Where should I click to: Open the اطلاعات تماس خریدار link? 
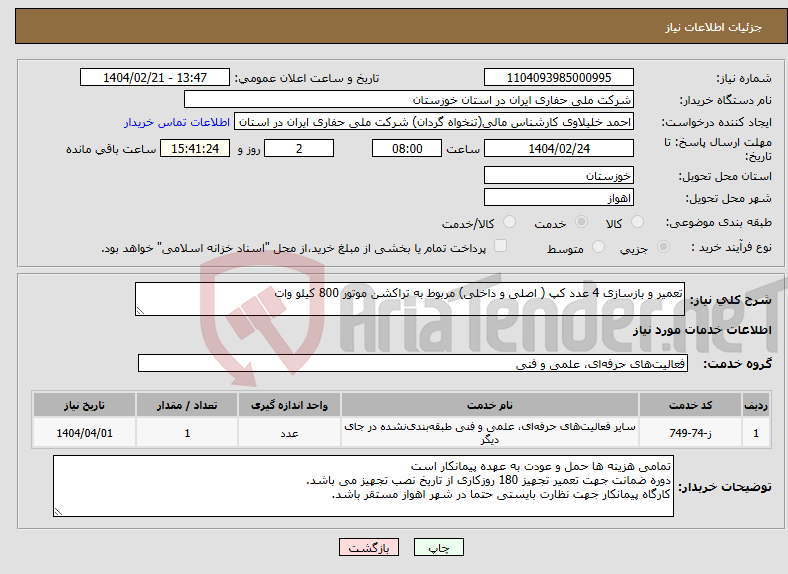177,122
